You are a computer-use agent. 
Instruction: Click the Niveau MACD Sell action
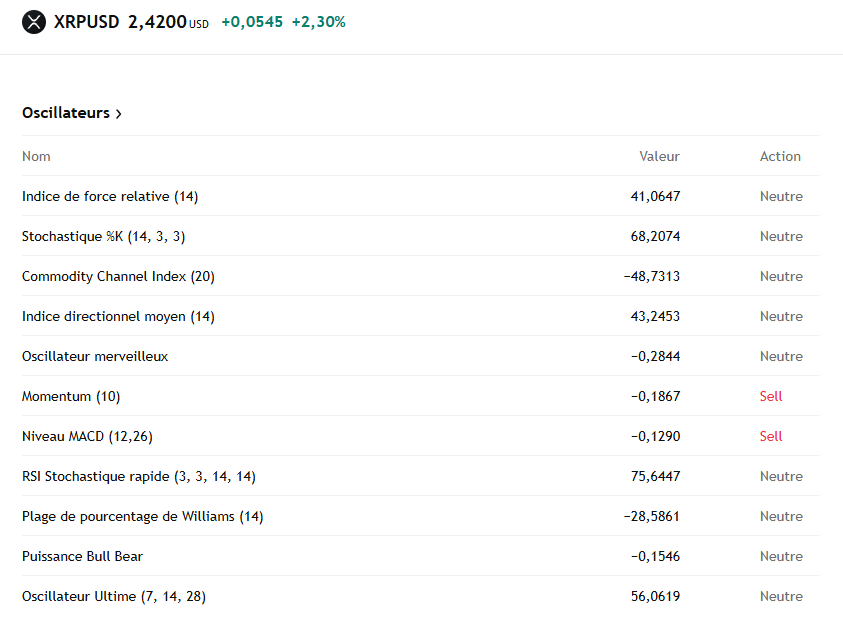(x=770, y=436)
